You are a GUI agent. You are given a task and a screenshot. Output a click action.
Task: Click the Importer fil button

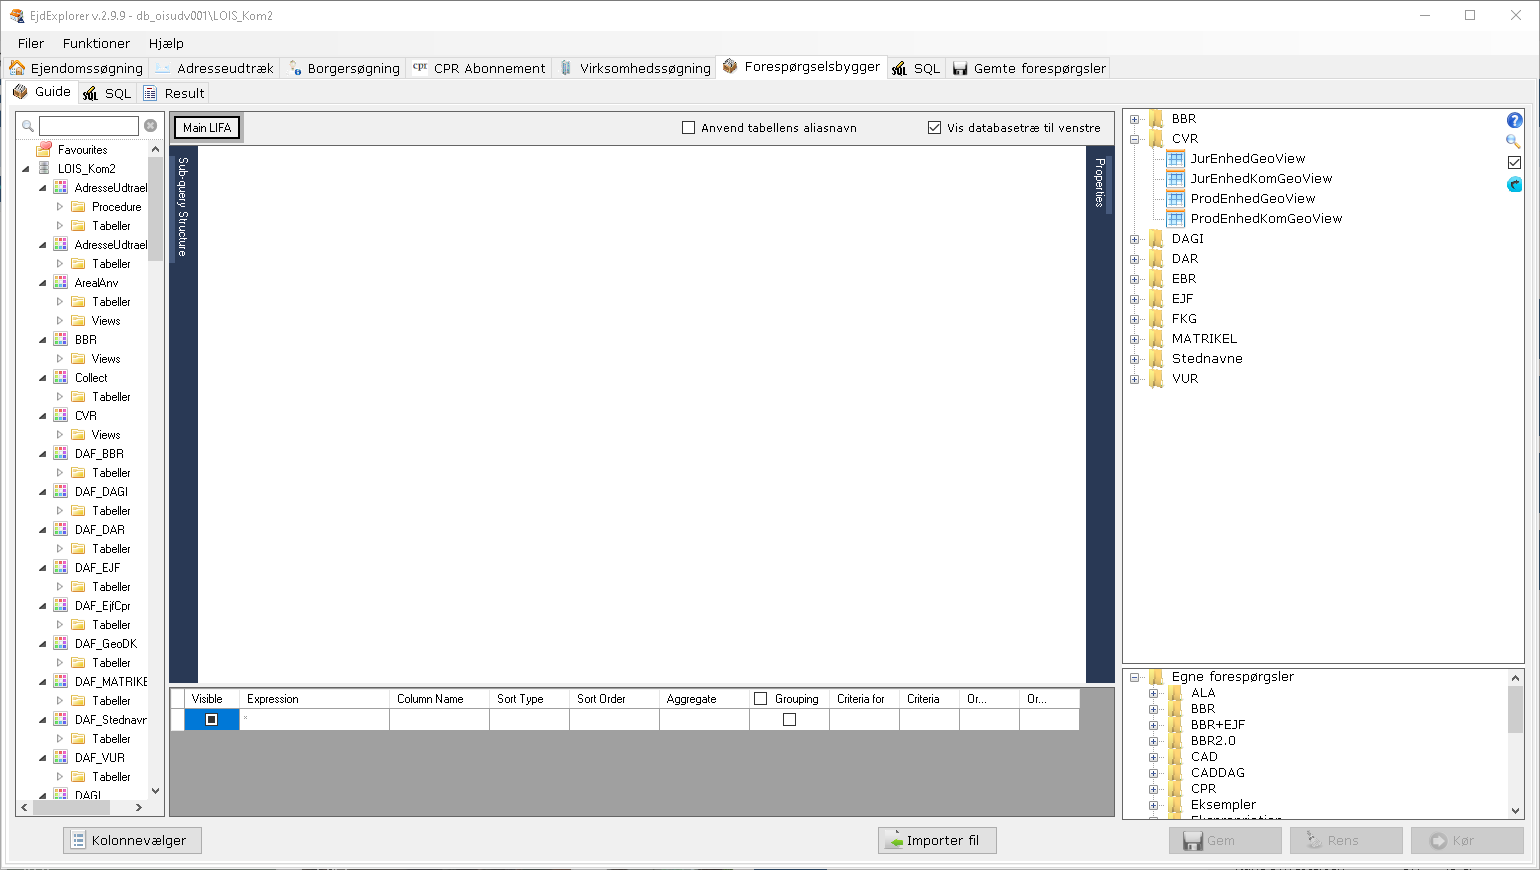pos(937,841)
